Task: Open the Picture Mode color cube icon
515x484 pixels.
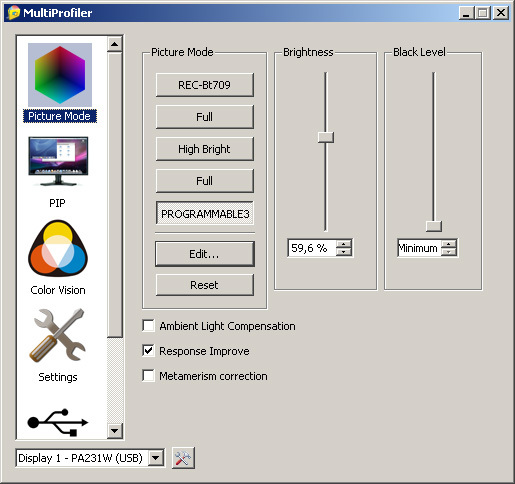Action: [60, 75]
